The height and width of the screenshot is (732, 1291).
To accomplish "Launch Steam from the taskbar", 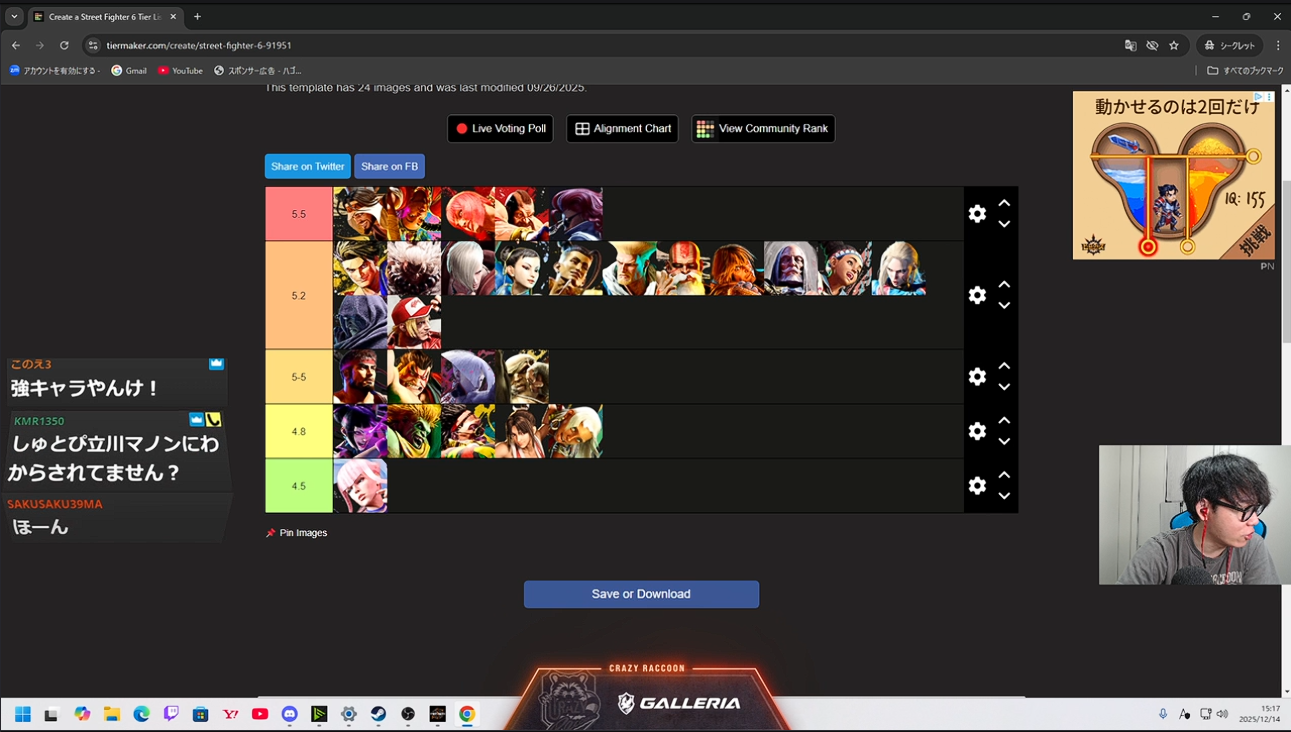I will pos(378,714).
